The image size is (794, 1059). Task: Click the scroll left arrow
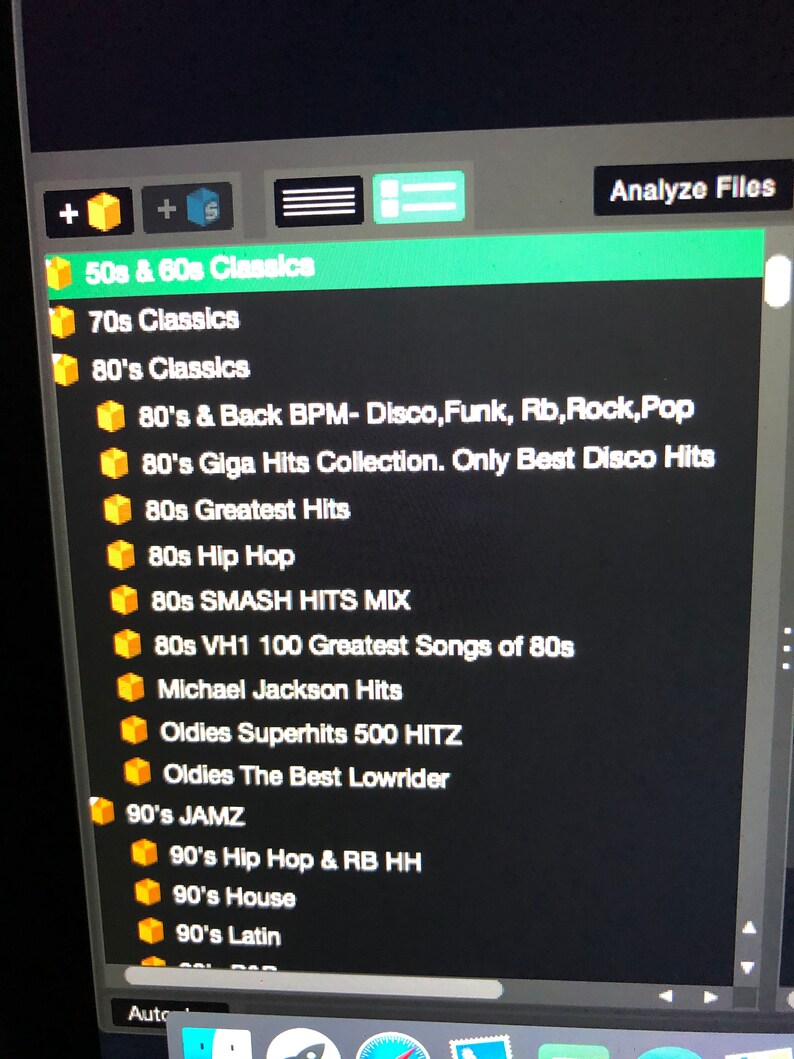[665, 996]
